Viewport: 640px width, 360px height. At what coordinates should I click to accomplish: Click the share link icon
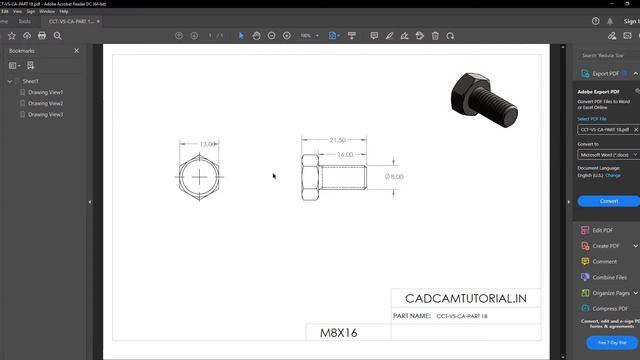coord(612,36)
